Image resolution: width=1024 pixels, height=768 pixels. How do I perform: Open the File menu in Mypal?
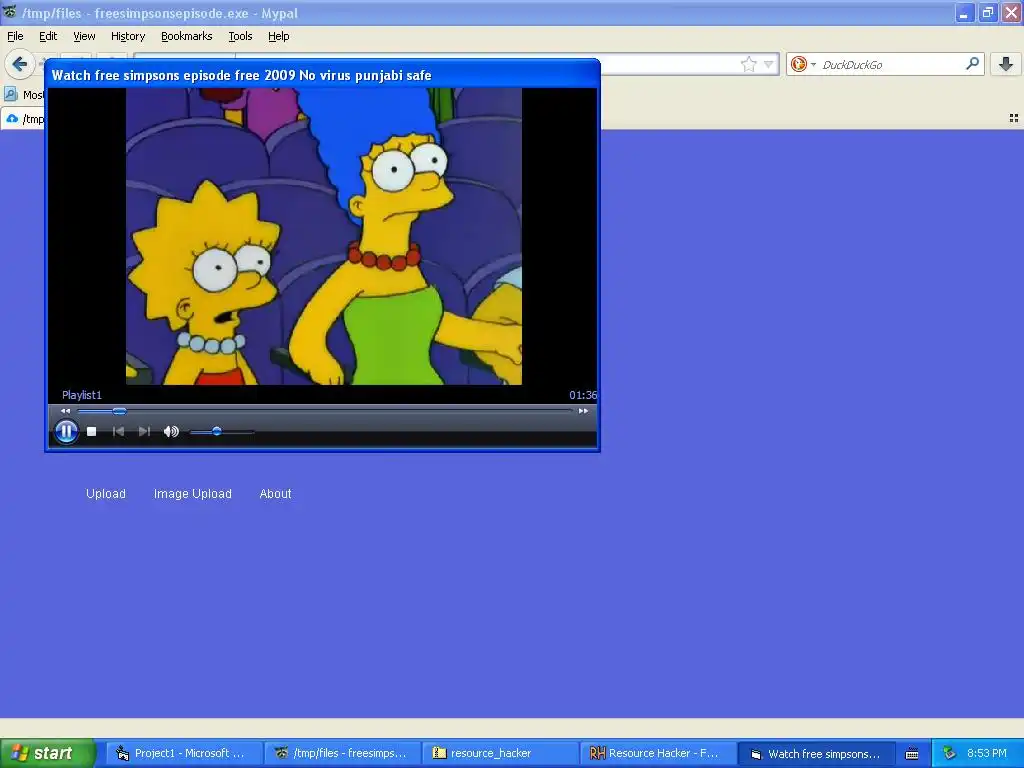[15, 37]
